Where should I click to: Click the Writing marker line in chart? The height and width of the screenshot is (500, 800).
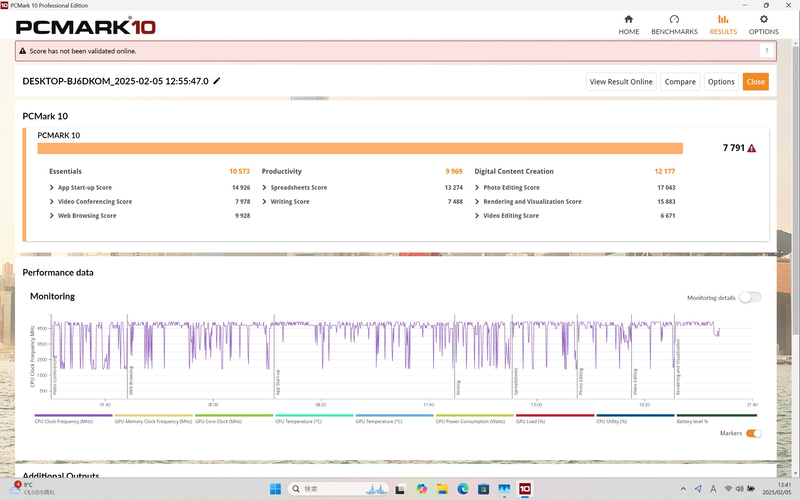(x=455, y=356)
